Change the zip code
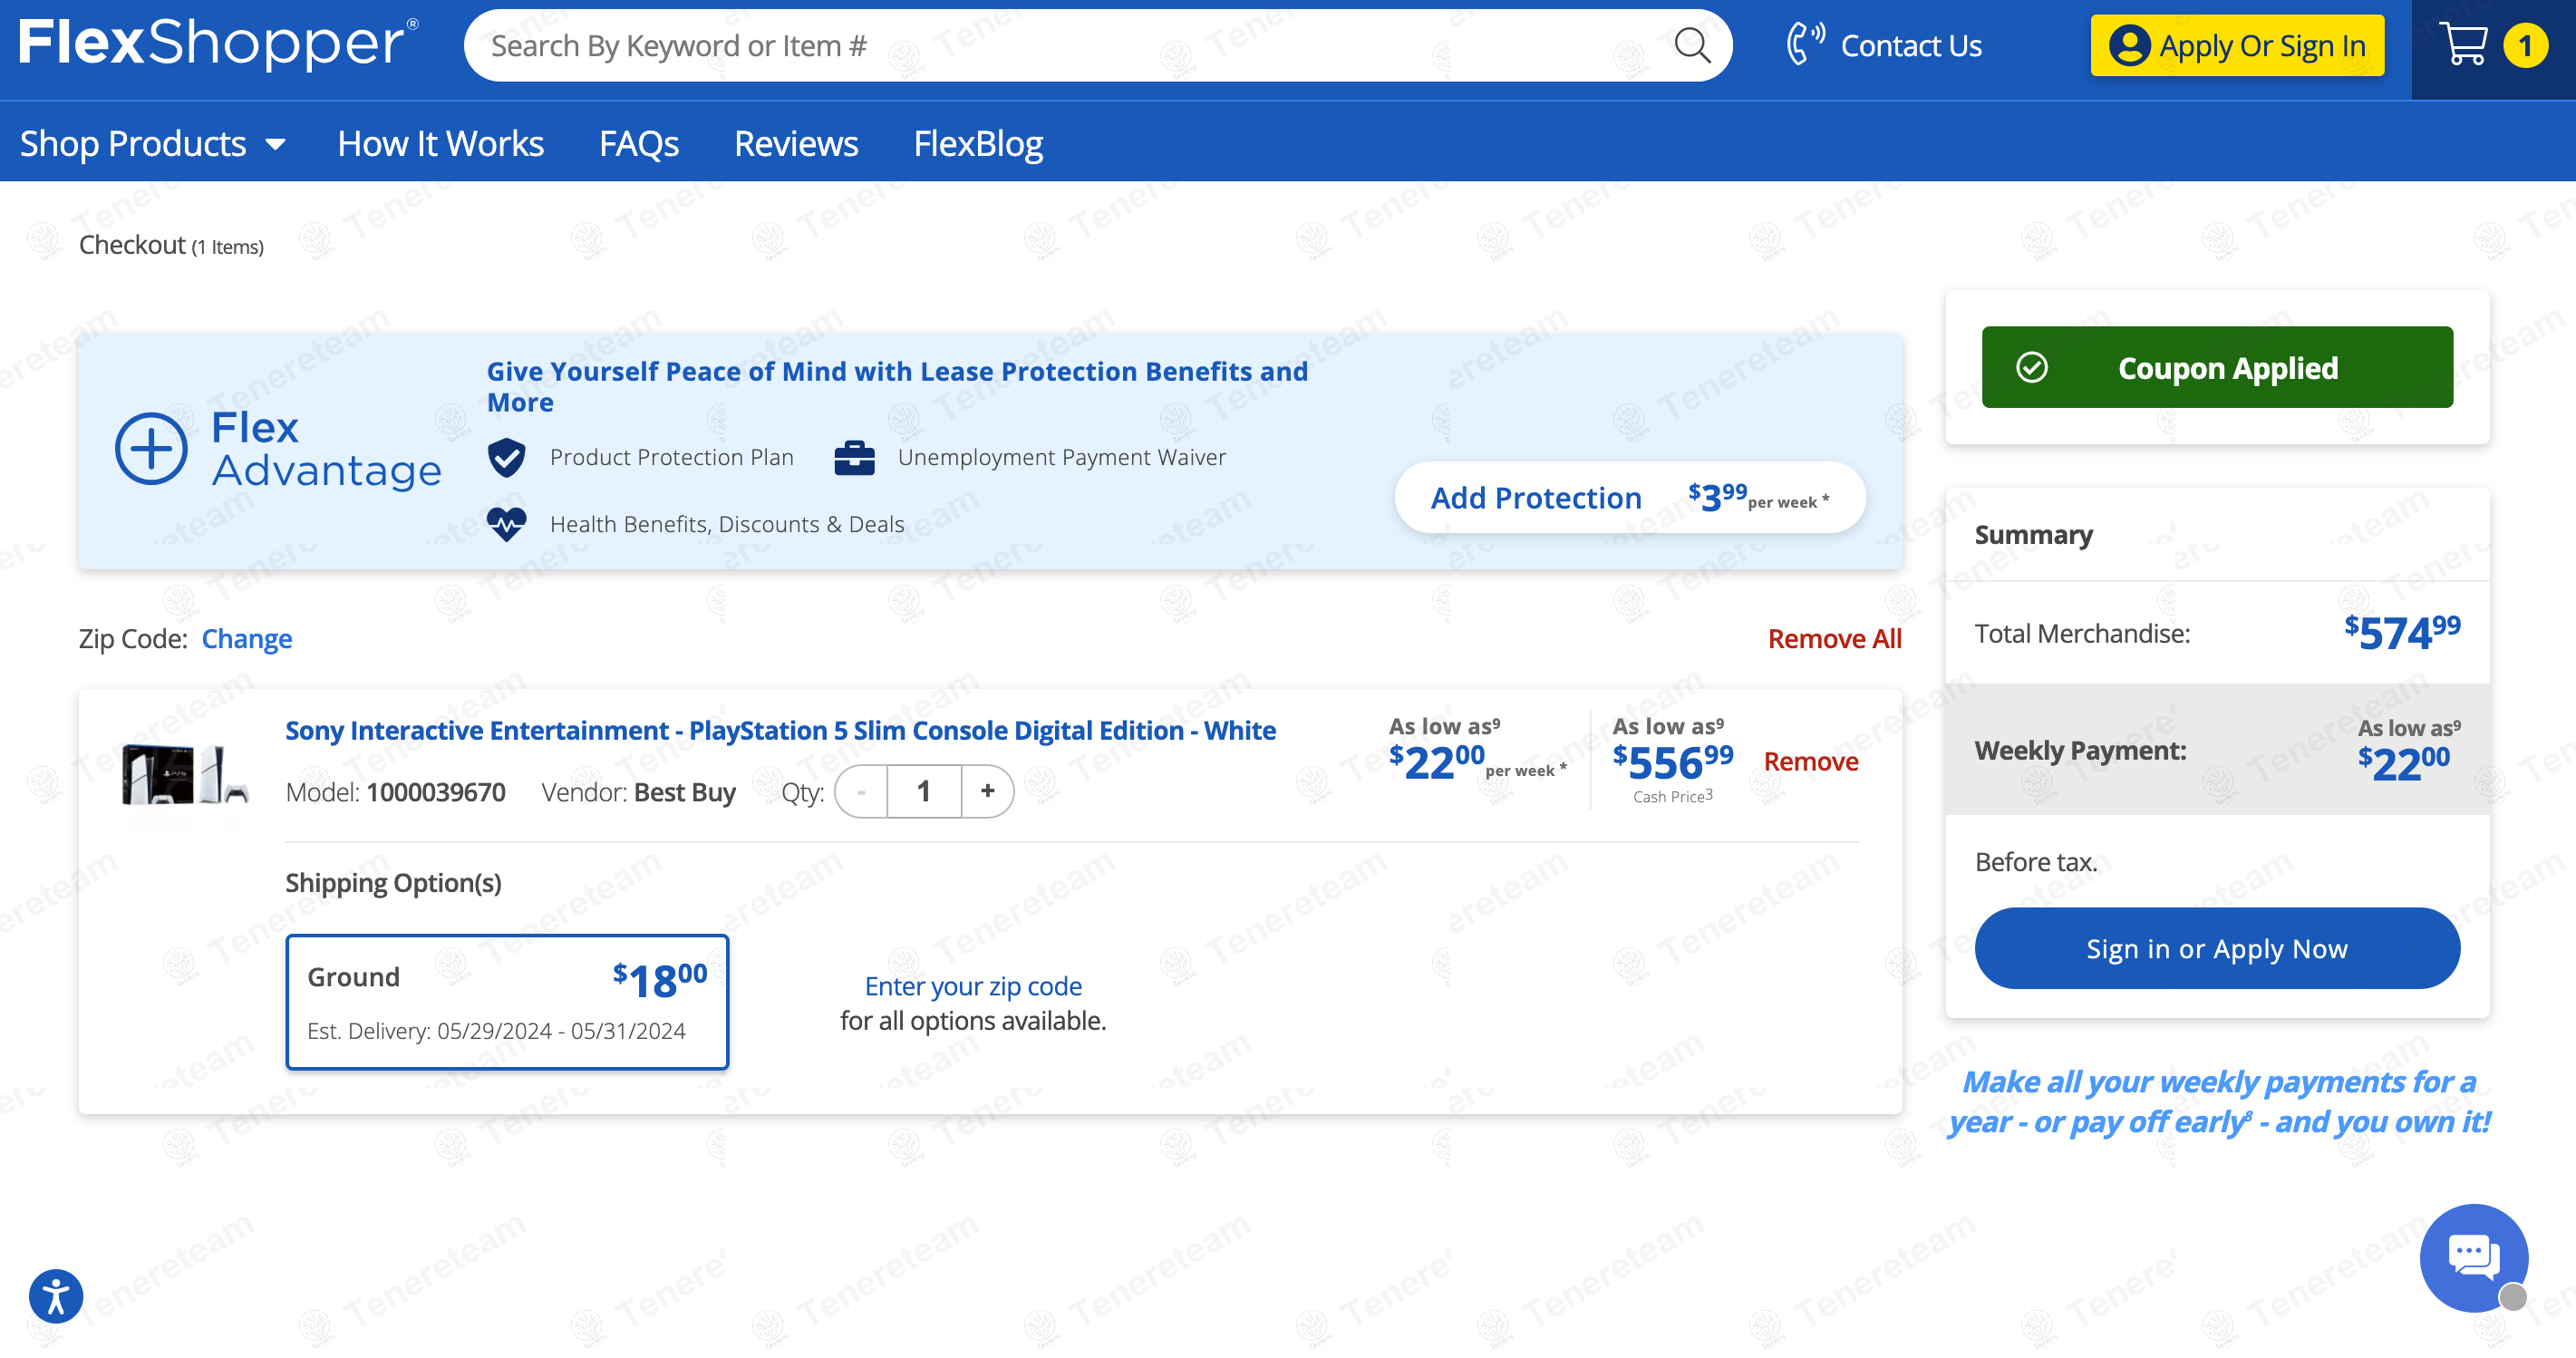 click(x=247, y=638)
